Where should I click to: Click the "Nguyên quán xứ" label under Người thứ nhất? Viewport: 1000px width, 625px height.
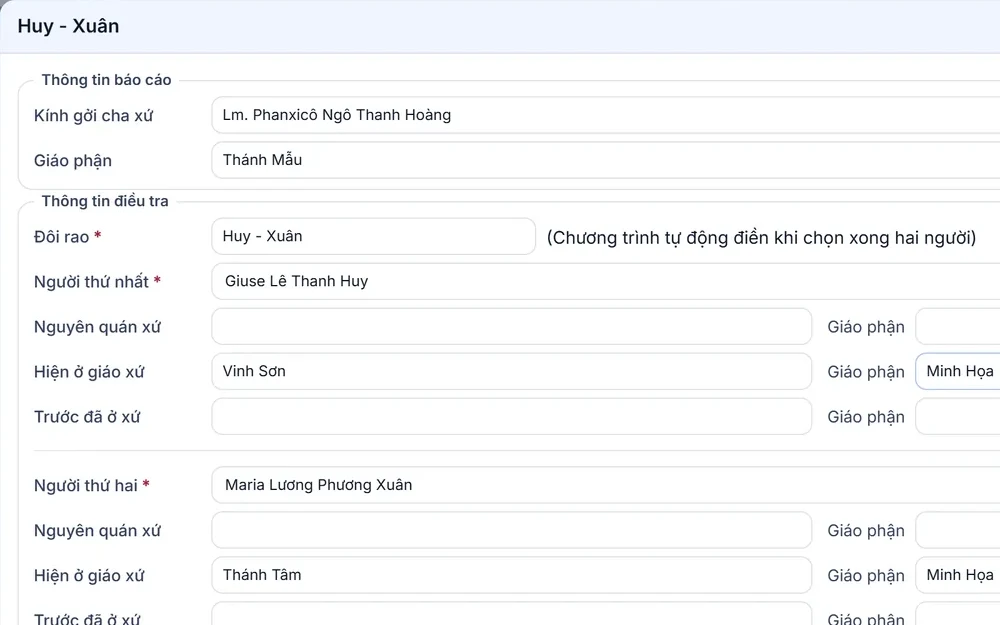98,327
